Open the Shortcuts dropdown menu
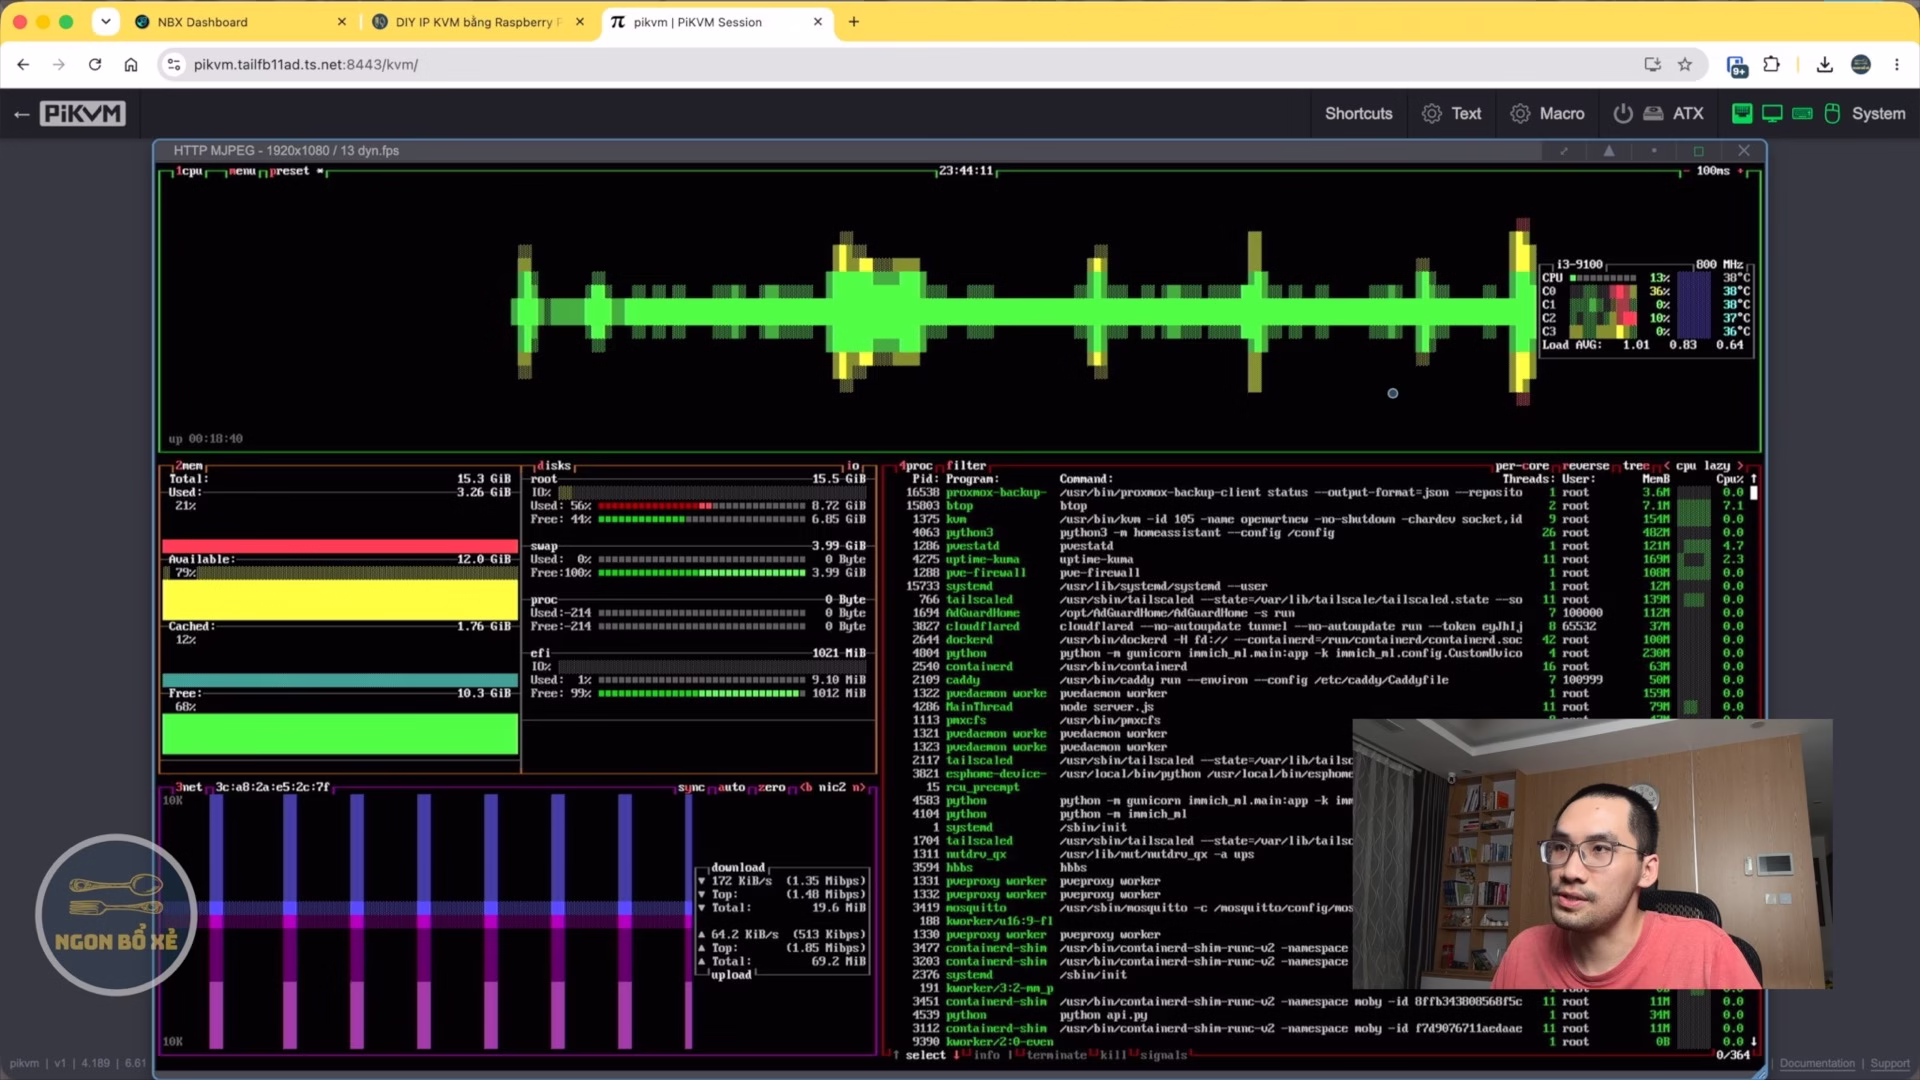 click(1358, 114)
